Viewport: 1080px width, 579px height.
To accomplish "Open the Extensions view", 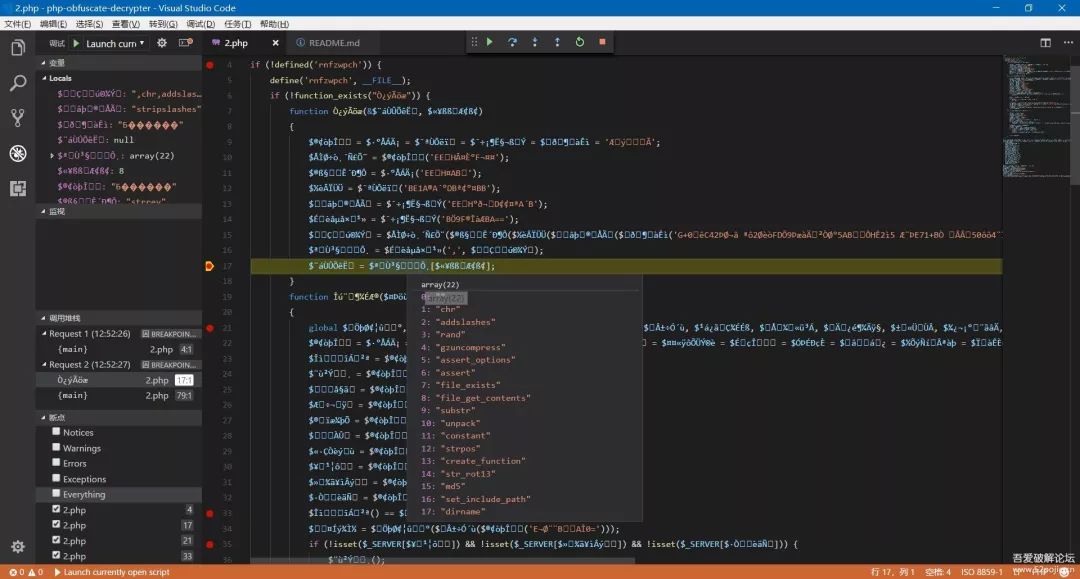I will pyautogui.click(x=16, y=188).
